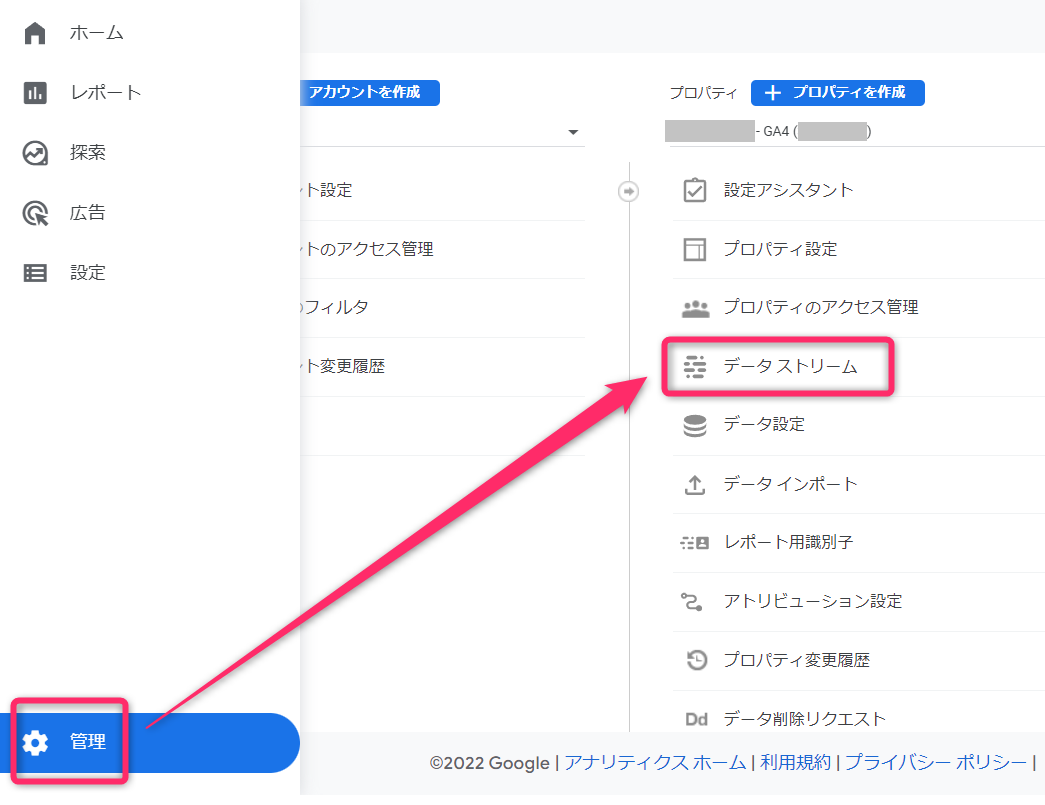Click the Setup Assistant checklist icon

(694, 190)
